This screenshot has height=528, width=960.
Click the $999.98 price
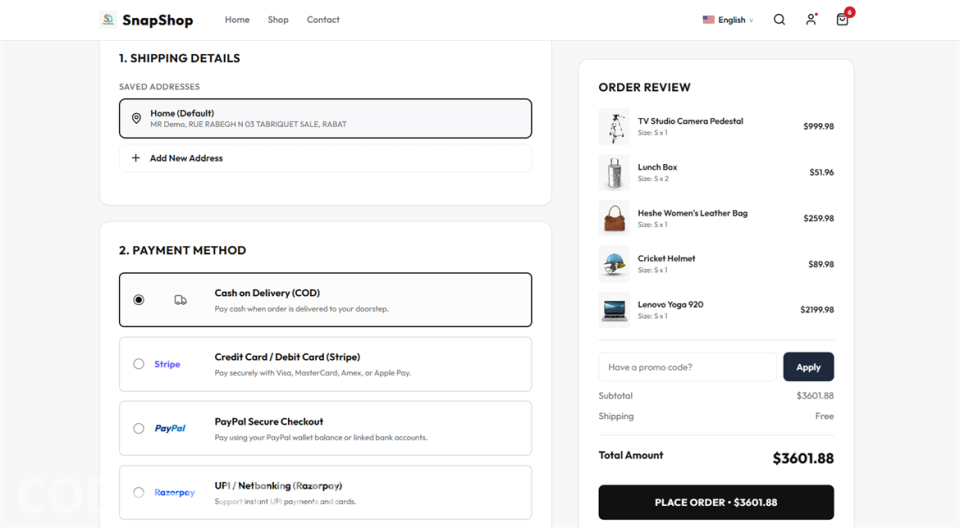(x=819, y=126)
